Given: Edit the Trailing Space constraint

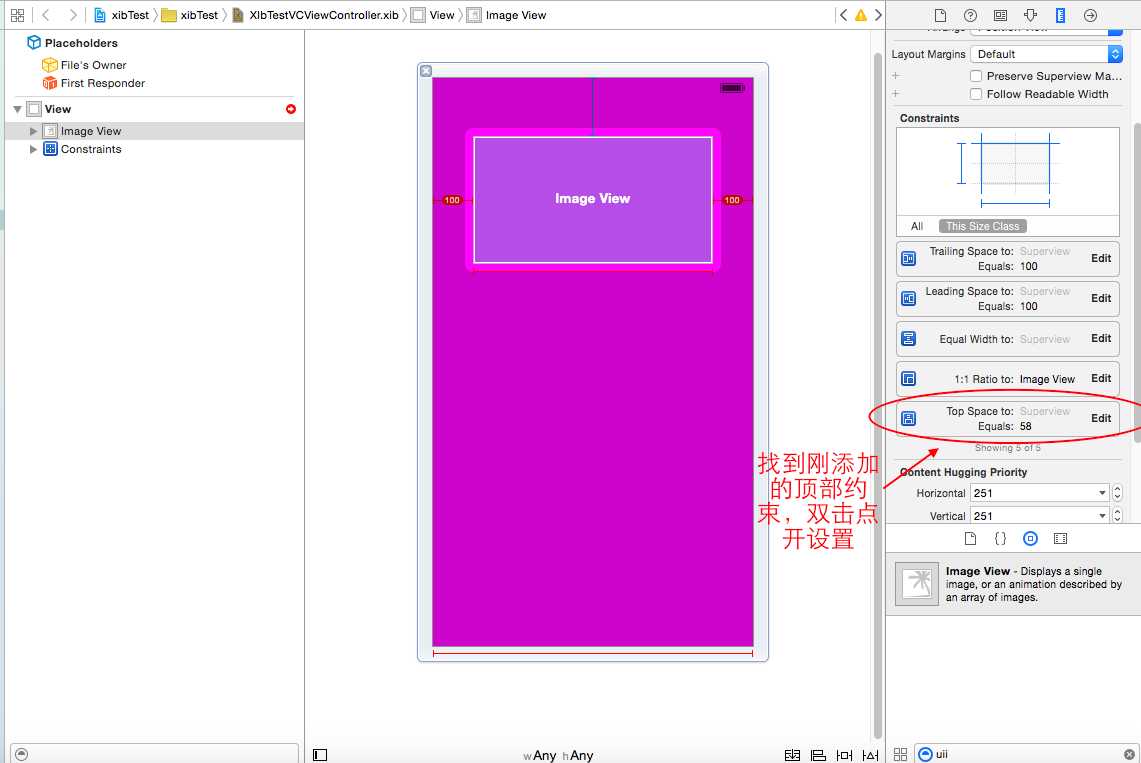Looking at the screenshot, I should click(1100, 258).
